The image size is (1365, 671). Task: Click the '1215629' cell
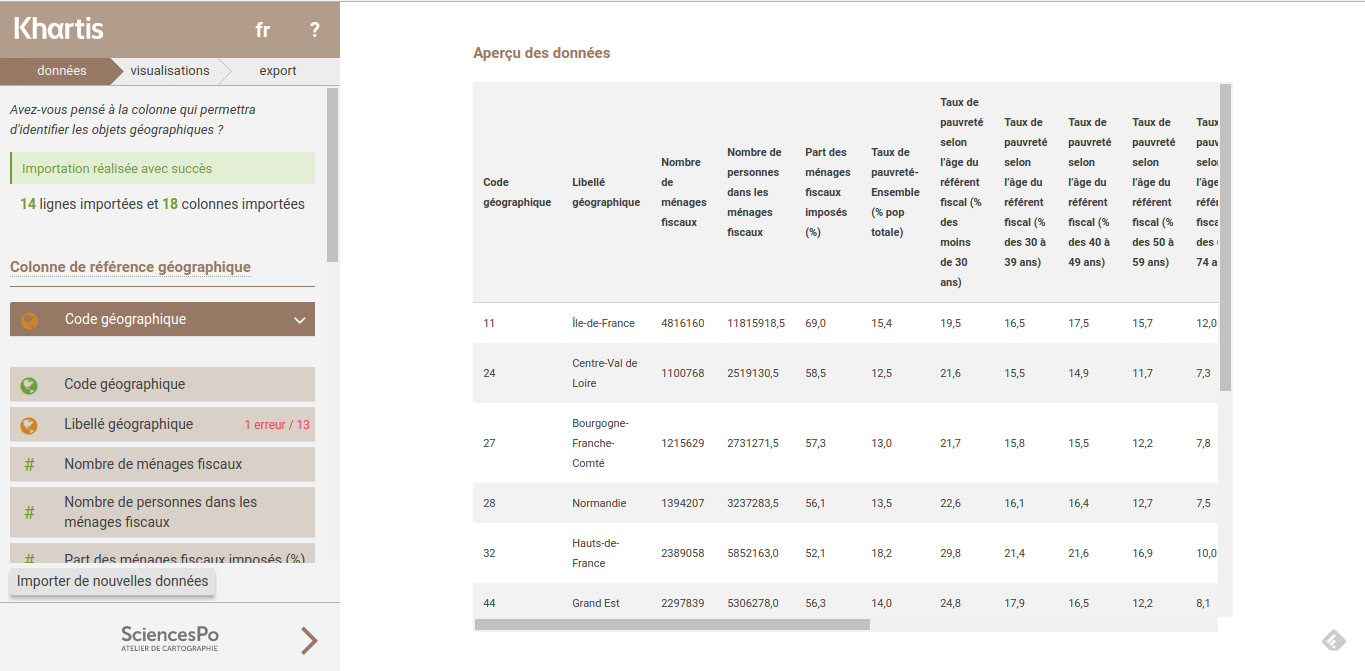tap(683, 443)
